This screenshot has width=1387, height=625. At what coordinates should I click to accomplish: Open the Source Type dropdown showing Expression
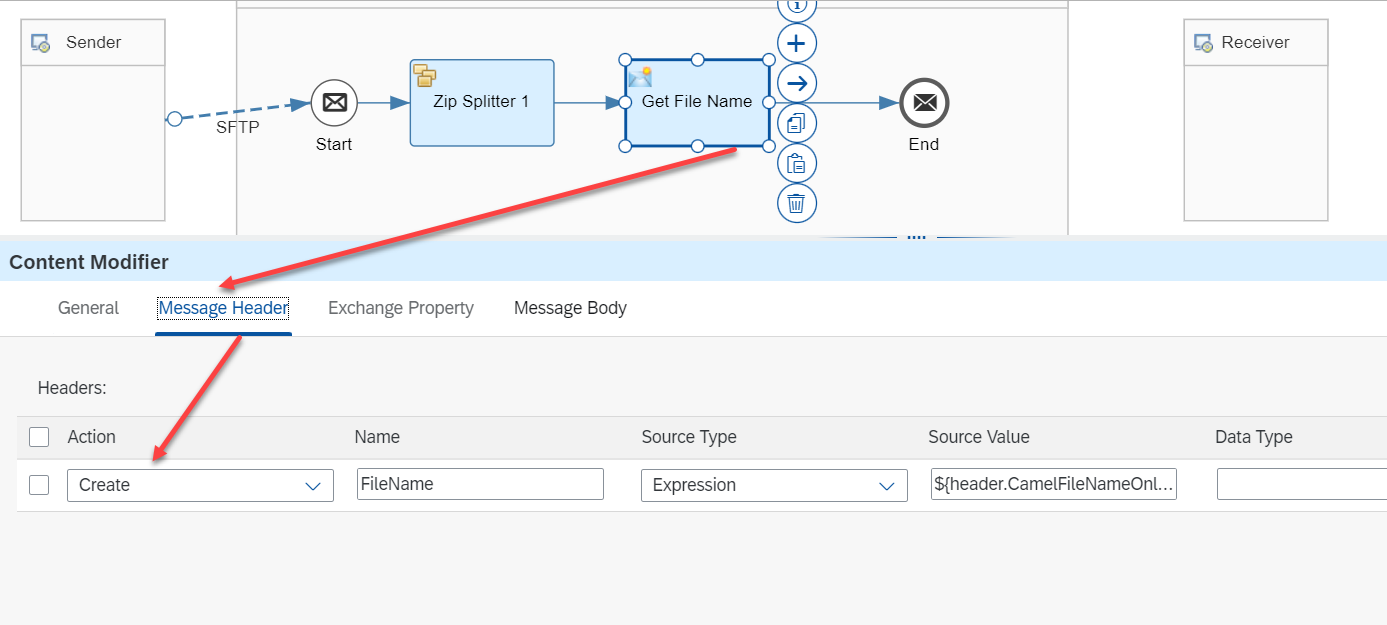[773, 485]
